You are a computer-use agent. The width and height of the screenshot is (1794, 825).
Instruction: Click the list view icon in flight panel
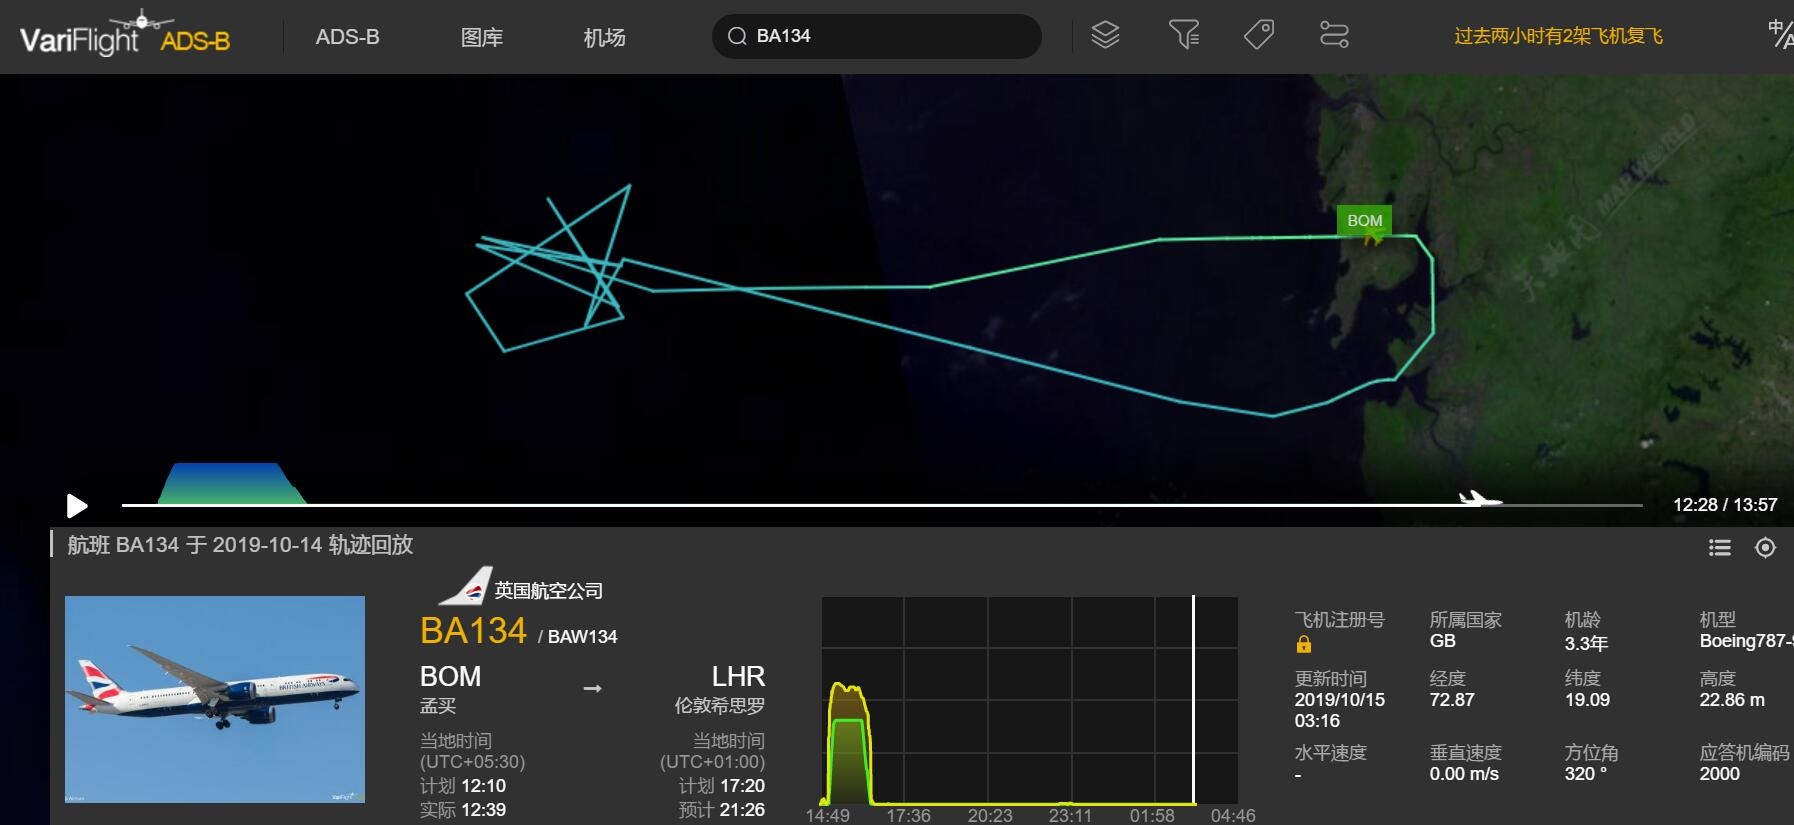pos(1719,548)
